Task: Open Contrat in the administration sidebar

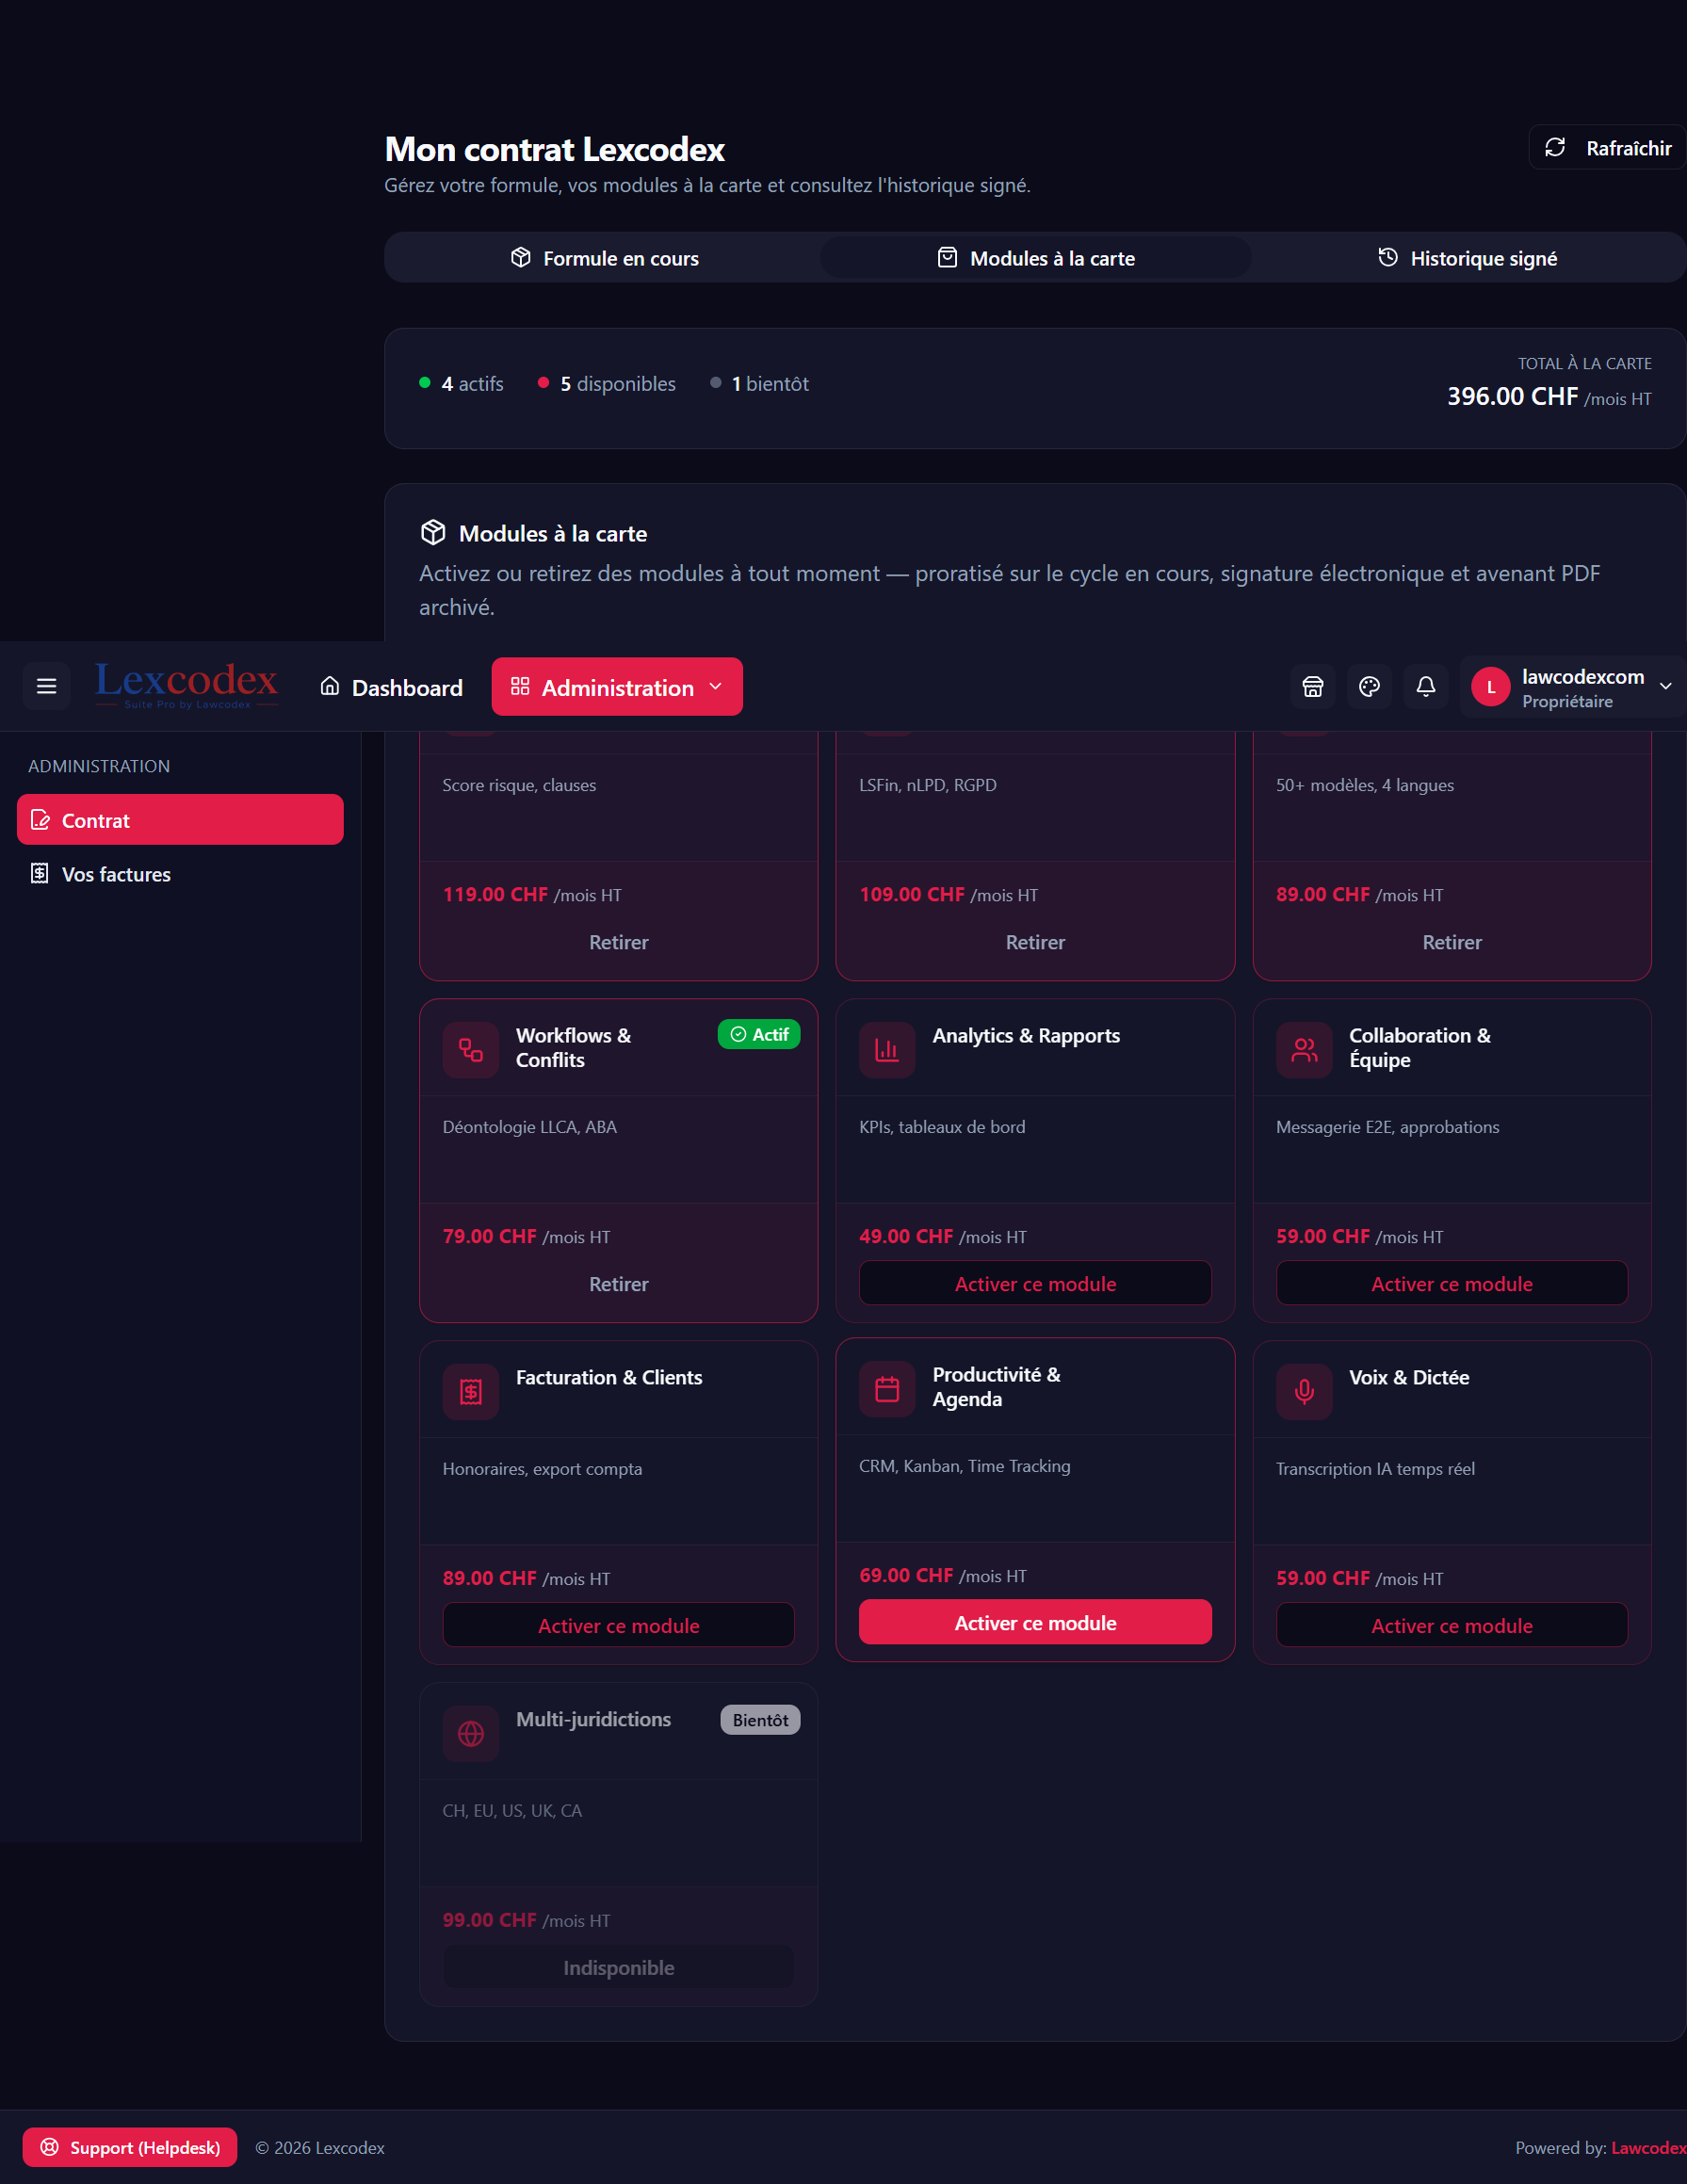Action: (x=180, y=820)
